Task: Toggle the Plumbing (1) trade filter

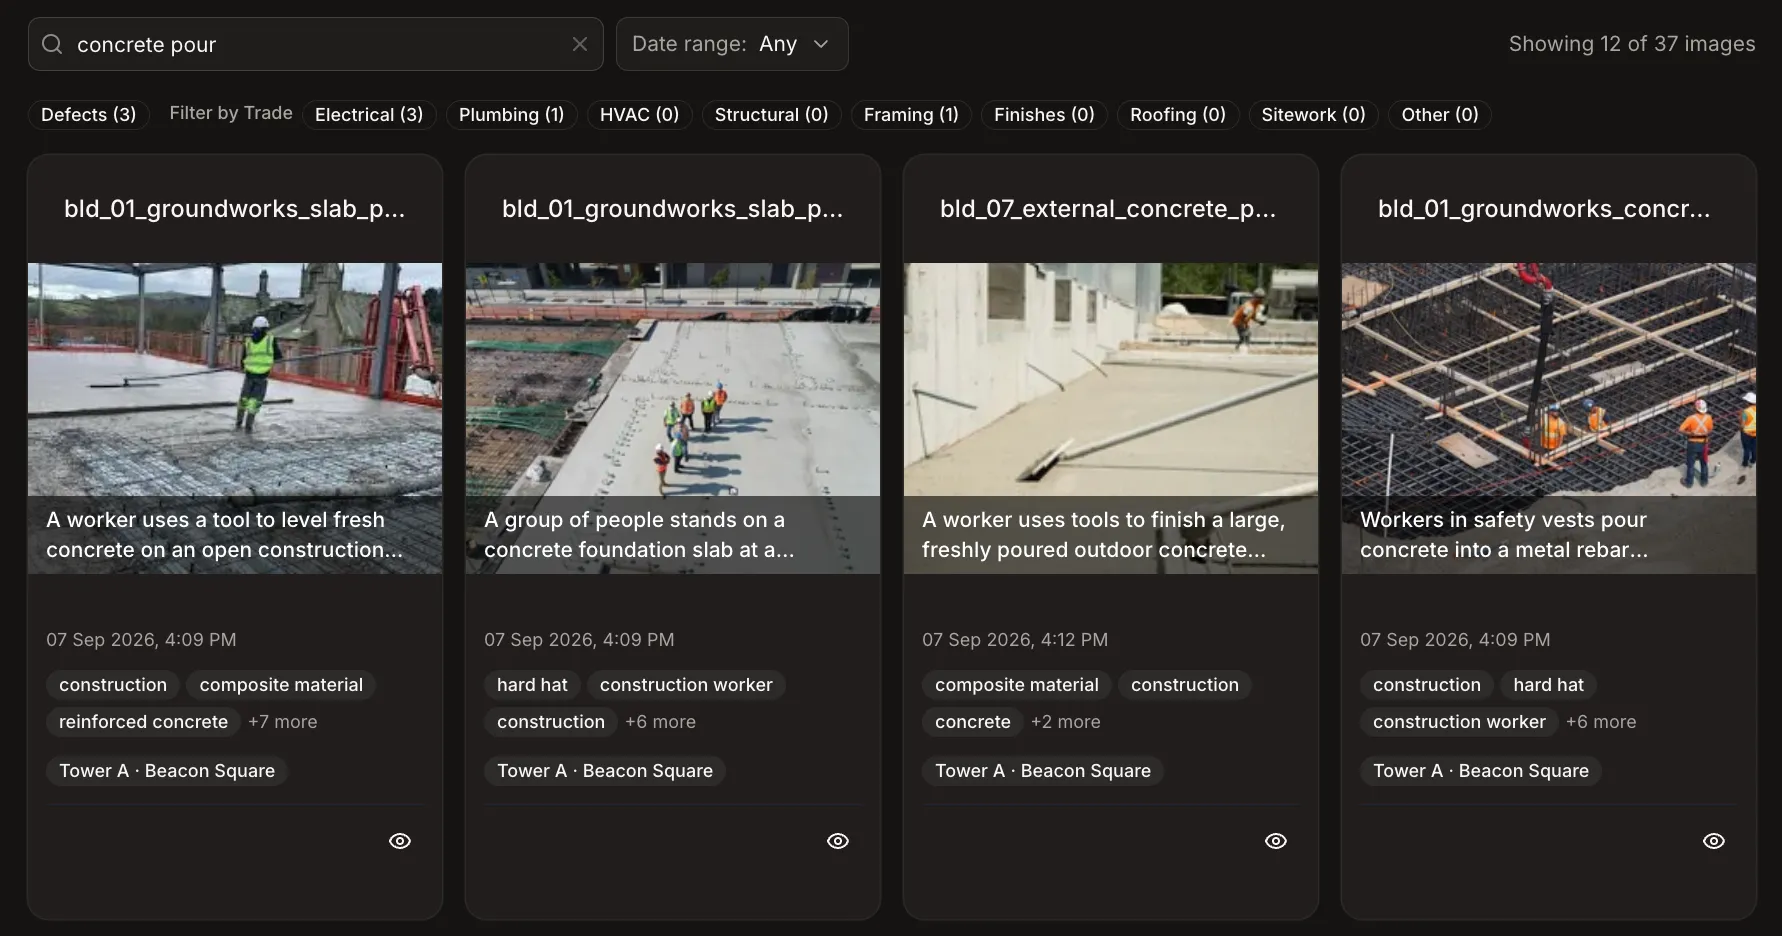Action: coord(511,115)
